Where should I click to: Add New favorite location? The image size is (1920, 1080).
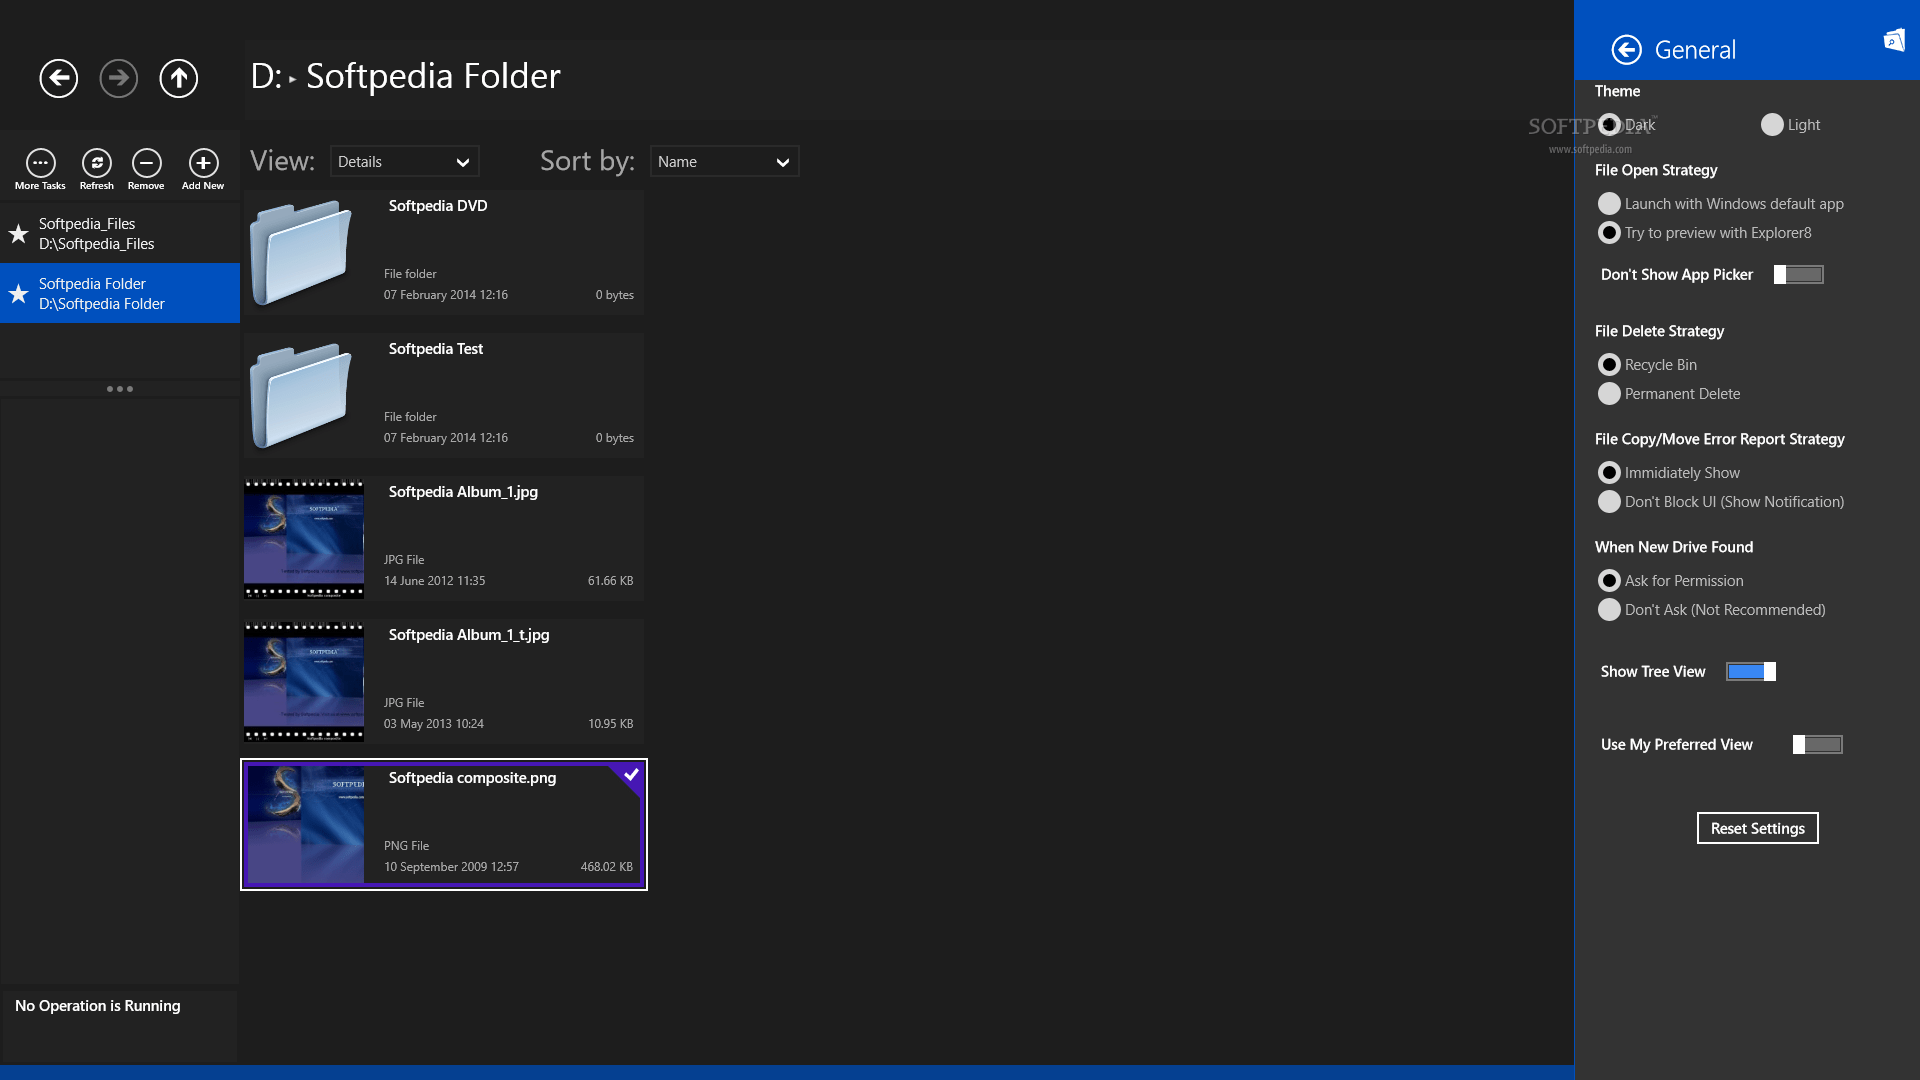[203, 163]
